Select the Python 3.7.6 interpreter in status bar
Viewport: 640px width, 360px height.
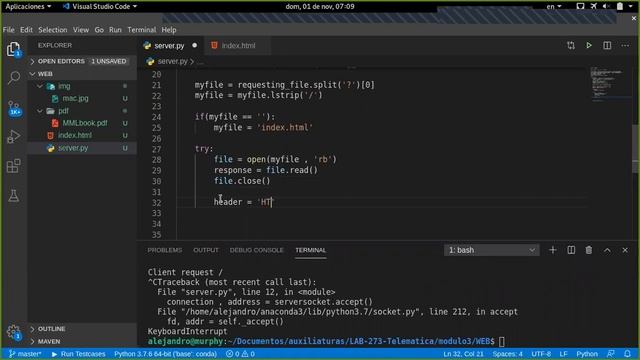click(x=165, y=354)
